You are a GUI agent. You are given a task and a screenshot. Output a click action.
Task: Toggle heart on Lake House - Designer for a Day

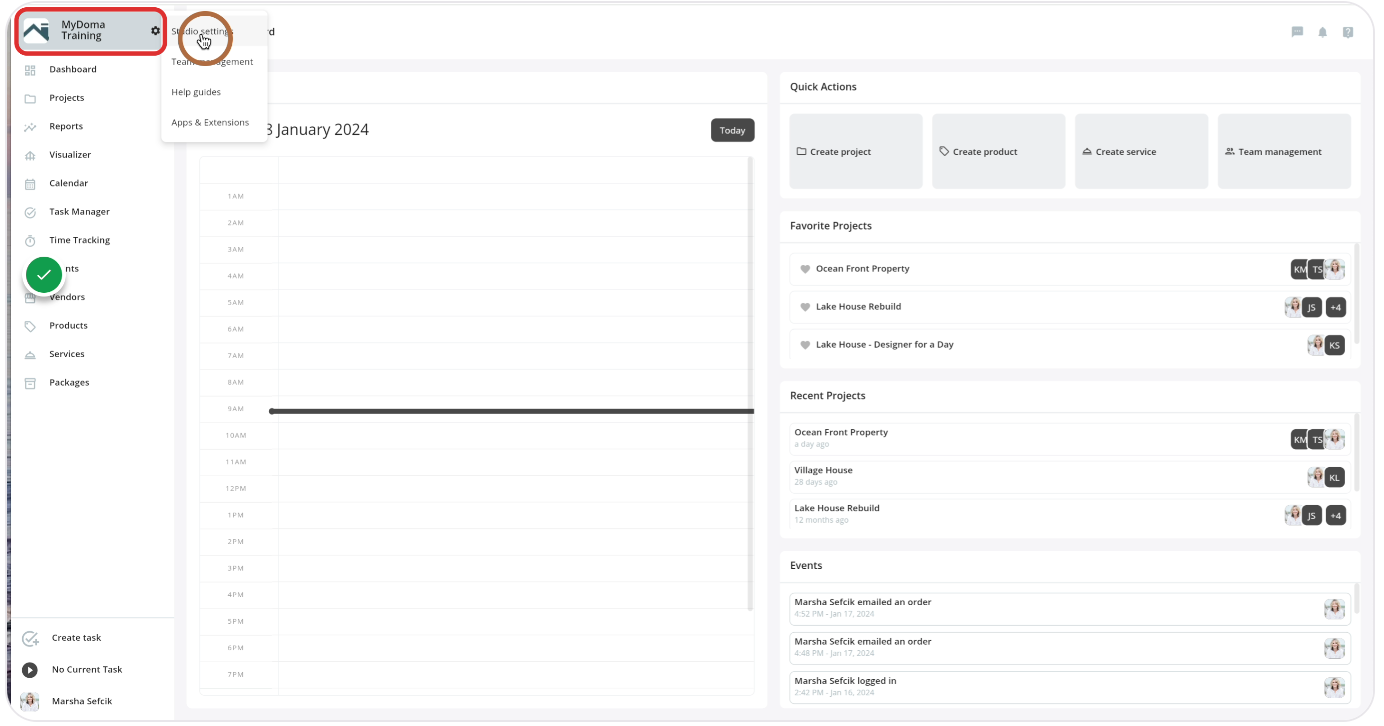(805, 345)
